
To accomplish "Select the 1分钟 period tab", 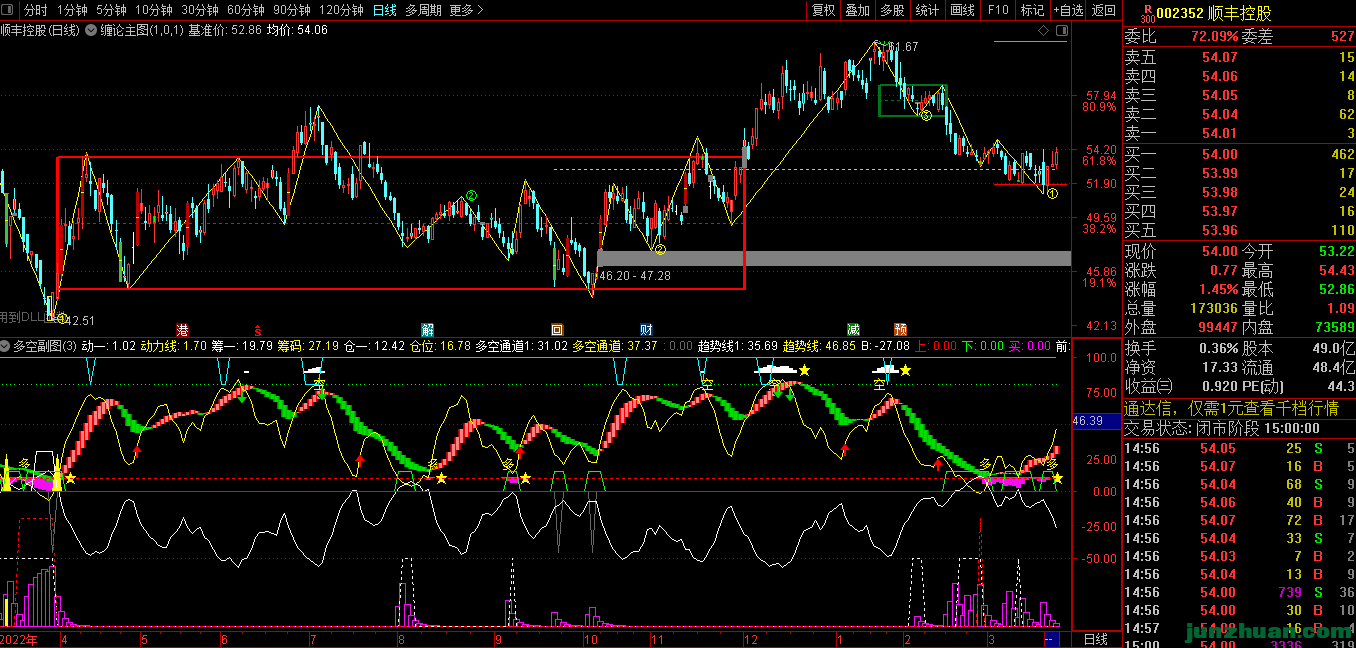I will (72, 10).
